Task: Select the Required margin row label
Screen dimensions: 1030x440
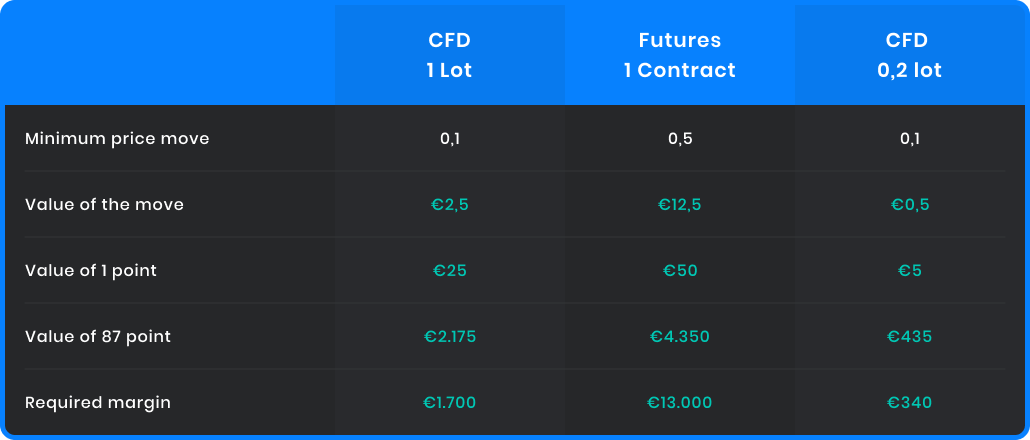Action: (x=98, y=403)
